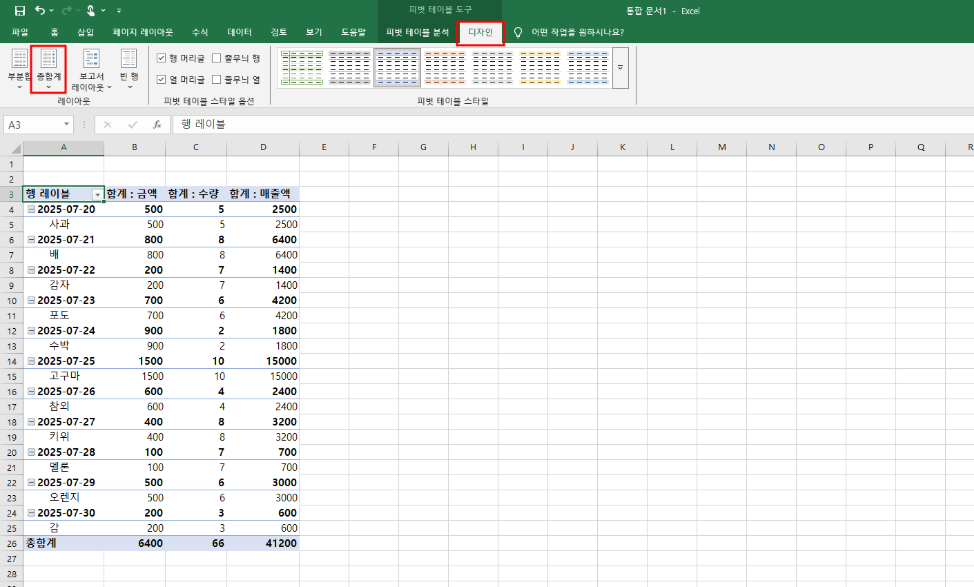Screen dimensions: 974x587
Task: Open the 페이지 레이아웃 tab
Action: tap(142, 32)
